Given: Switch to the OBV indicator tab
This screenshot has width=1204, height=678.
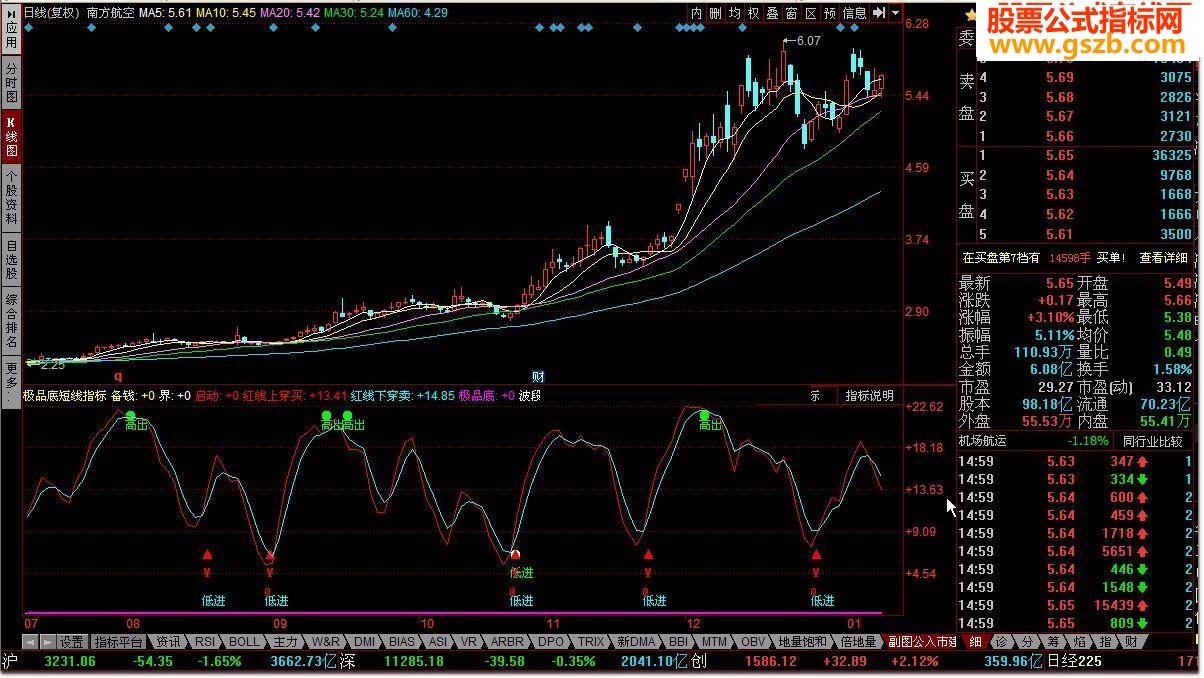Looking at the screenshot, I should (x=752, y=642).
